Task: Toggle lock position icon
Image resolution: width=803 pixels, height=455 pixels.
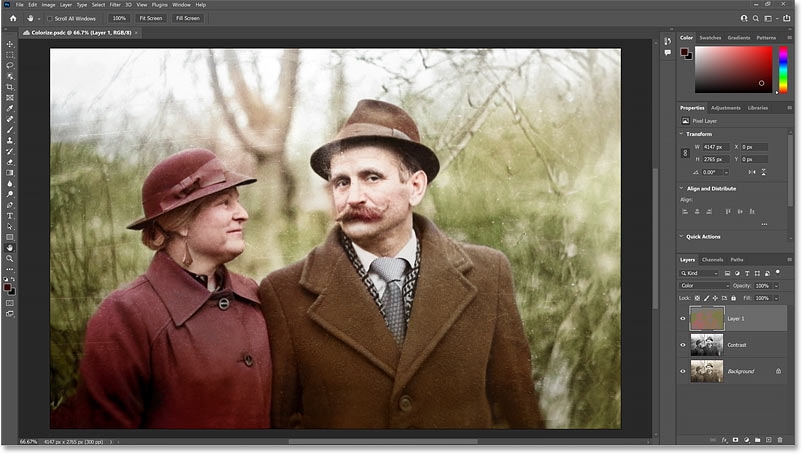Action: (x=715, y=298)
